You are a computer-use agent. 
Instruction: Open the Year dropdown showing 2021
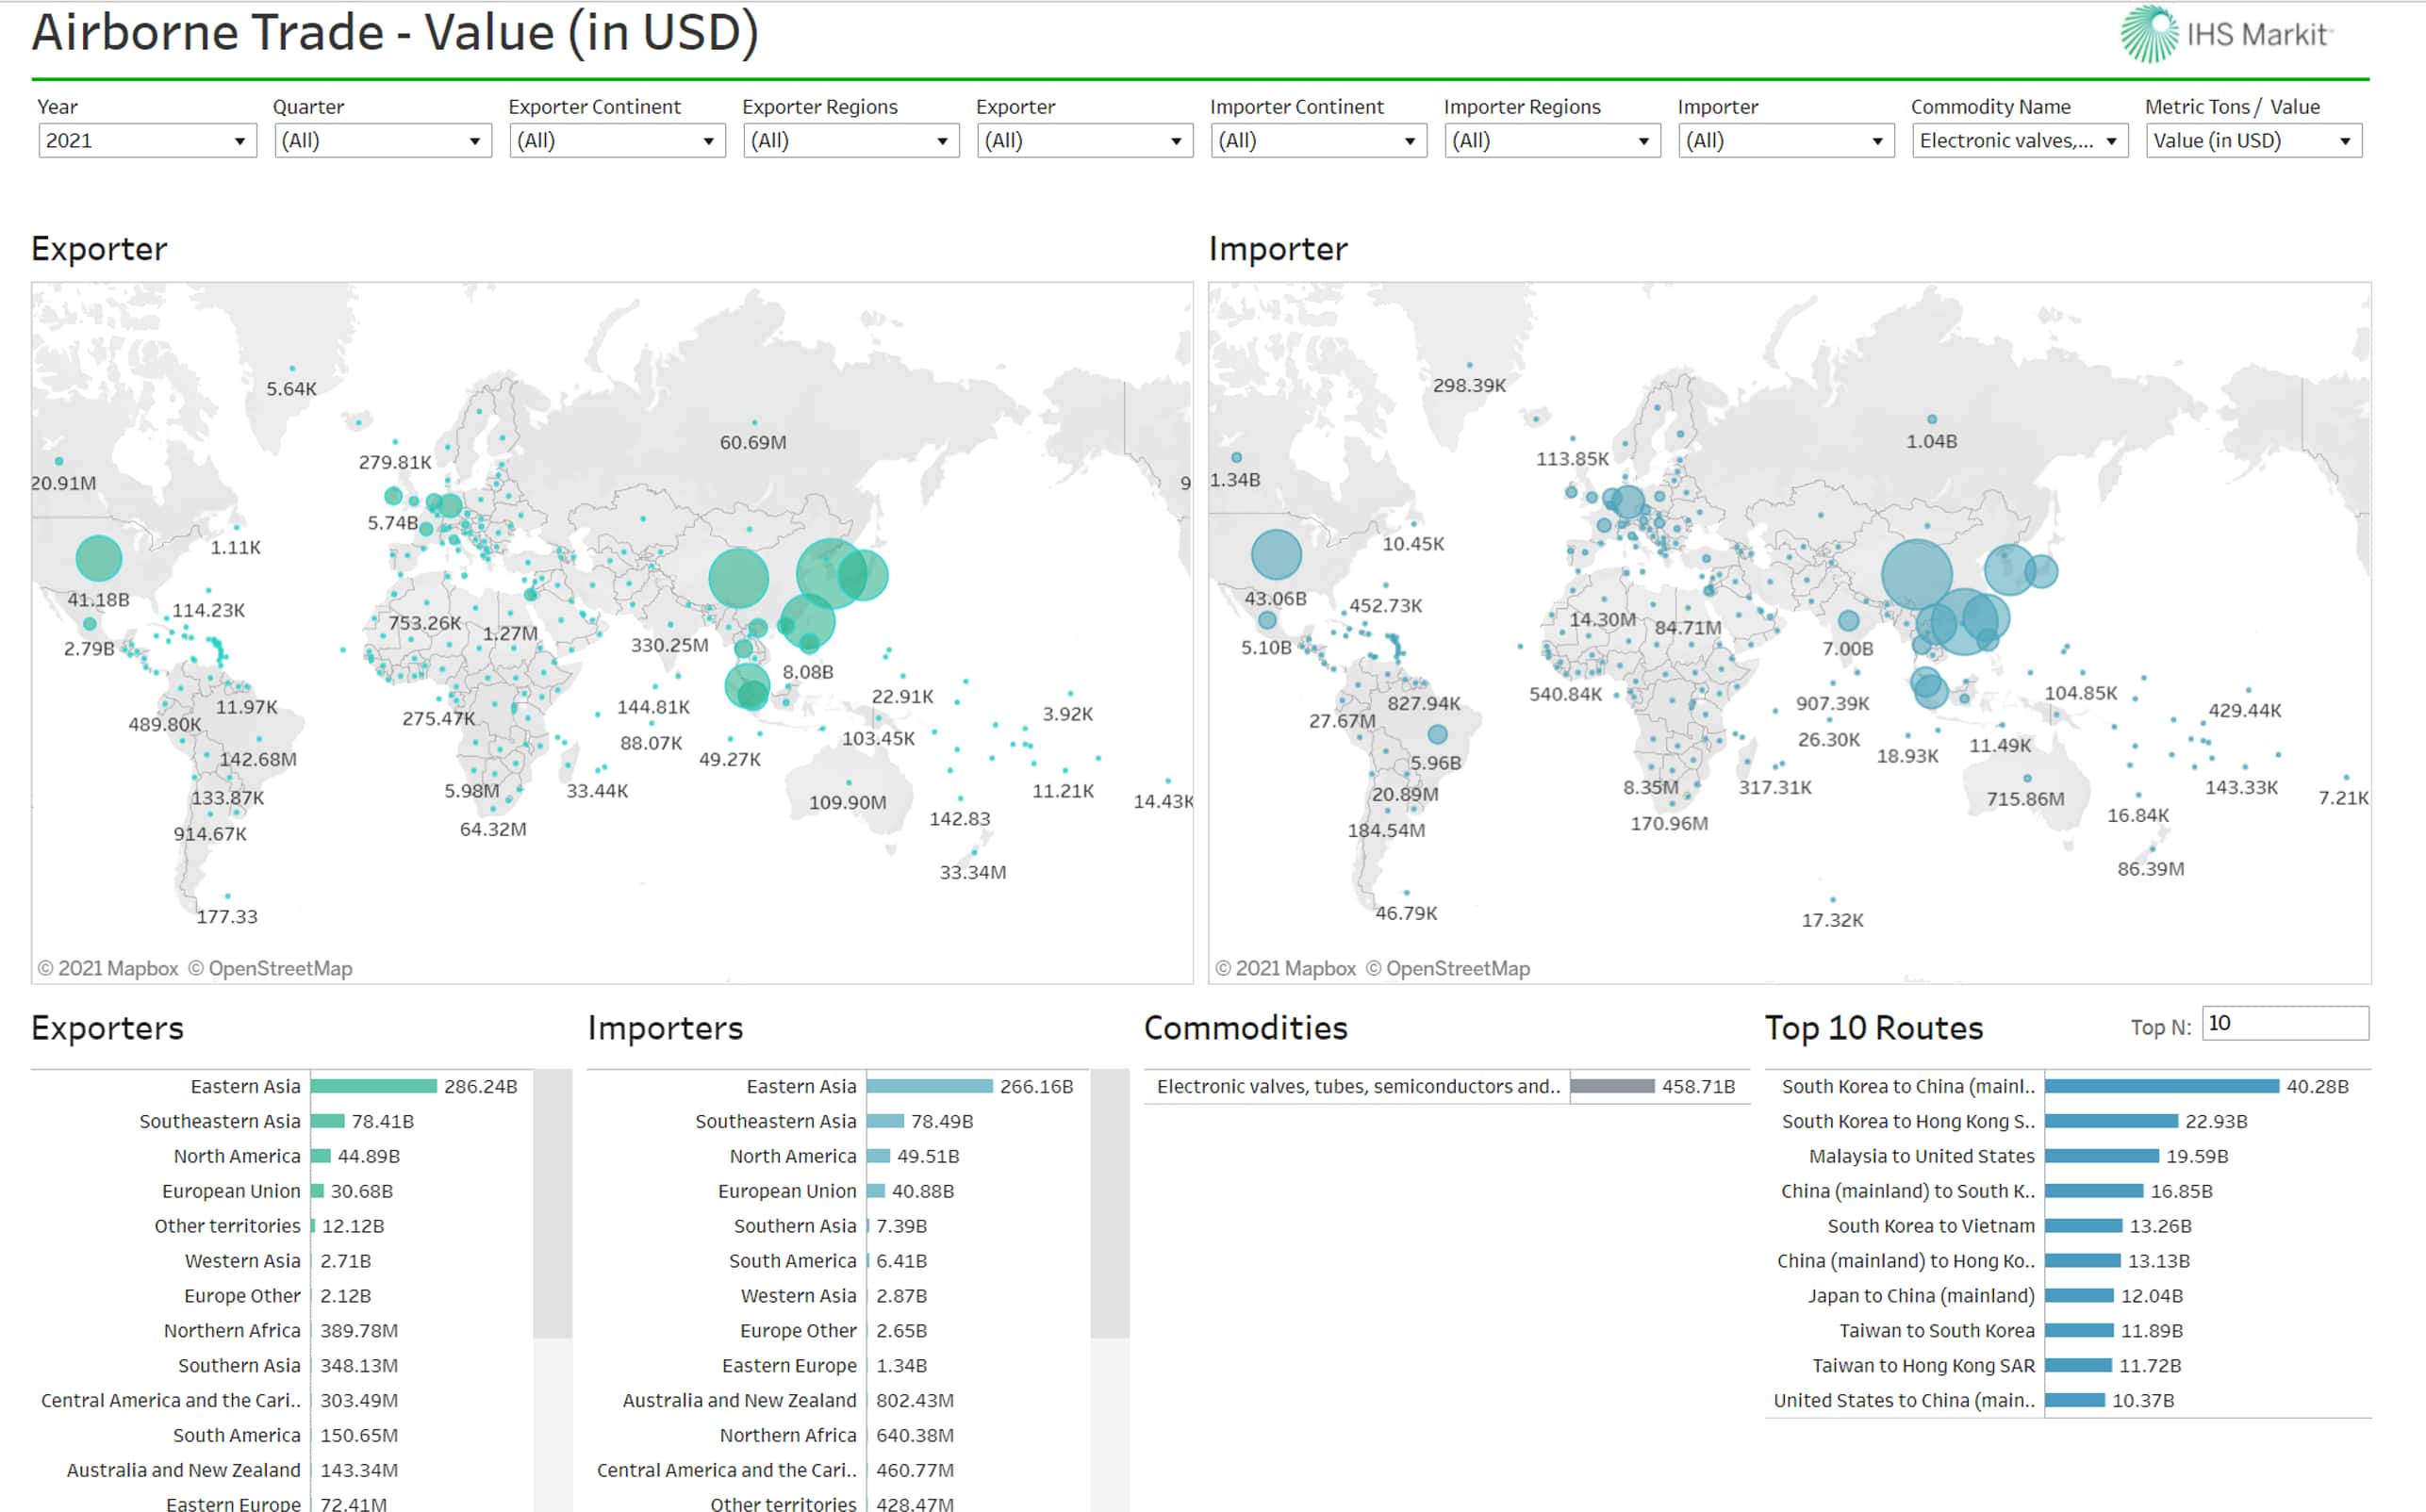(146, 141)
